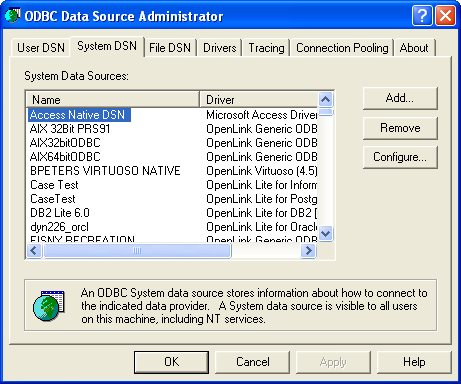This screenshot has height=384, width=461.
Task: Confirm with the OK button
Action: coord(172,362)
